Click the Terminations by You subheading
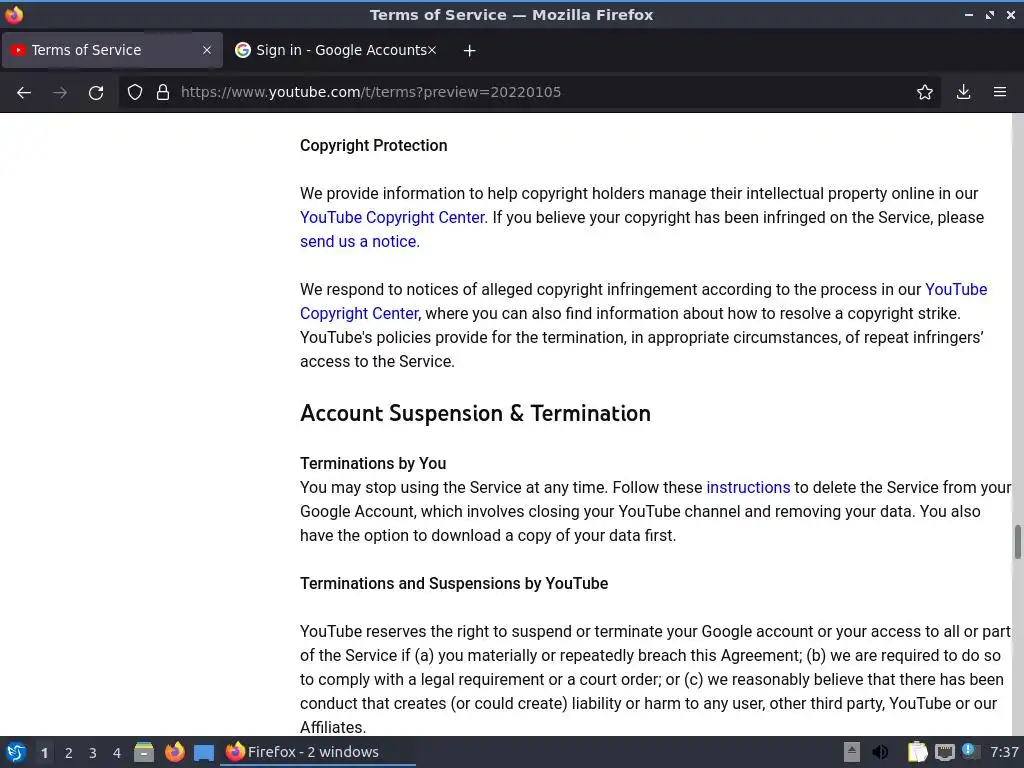Image resolution: width=1024 pixels, height=768 pixels. 373,464
